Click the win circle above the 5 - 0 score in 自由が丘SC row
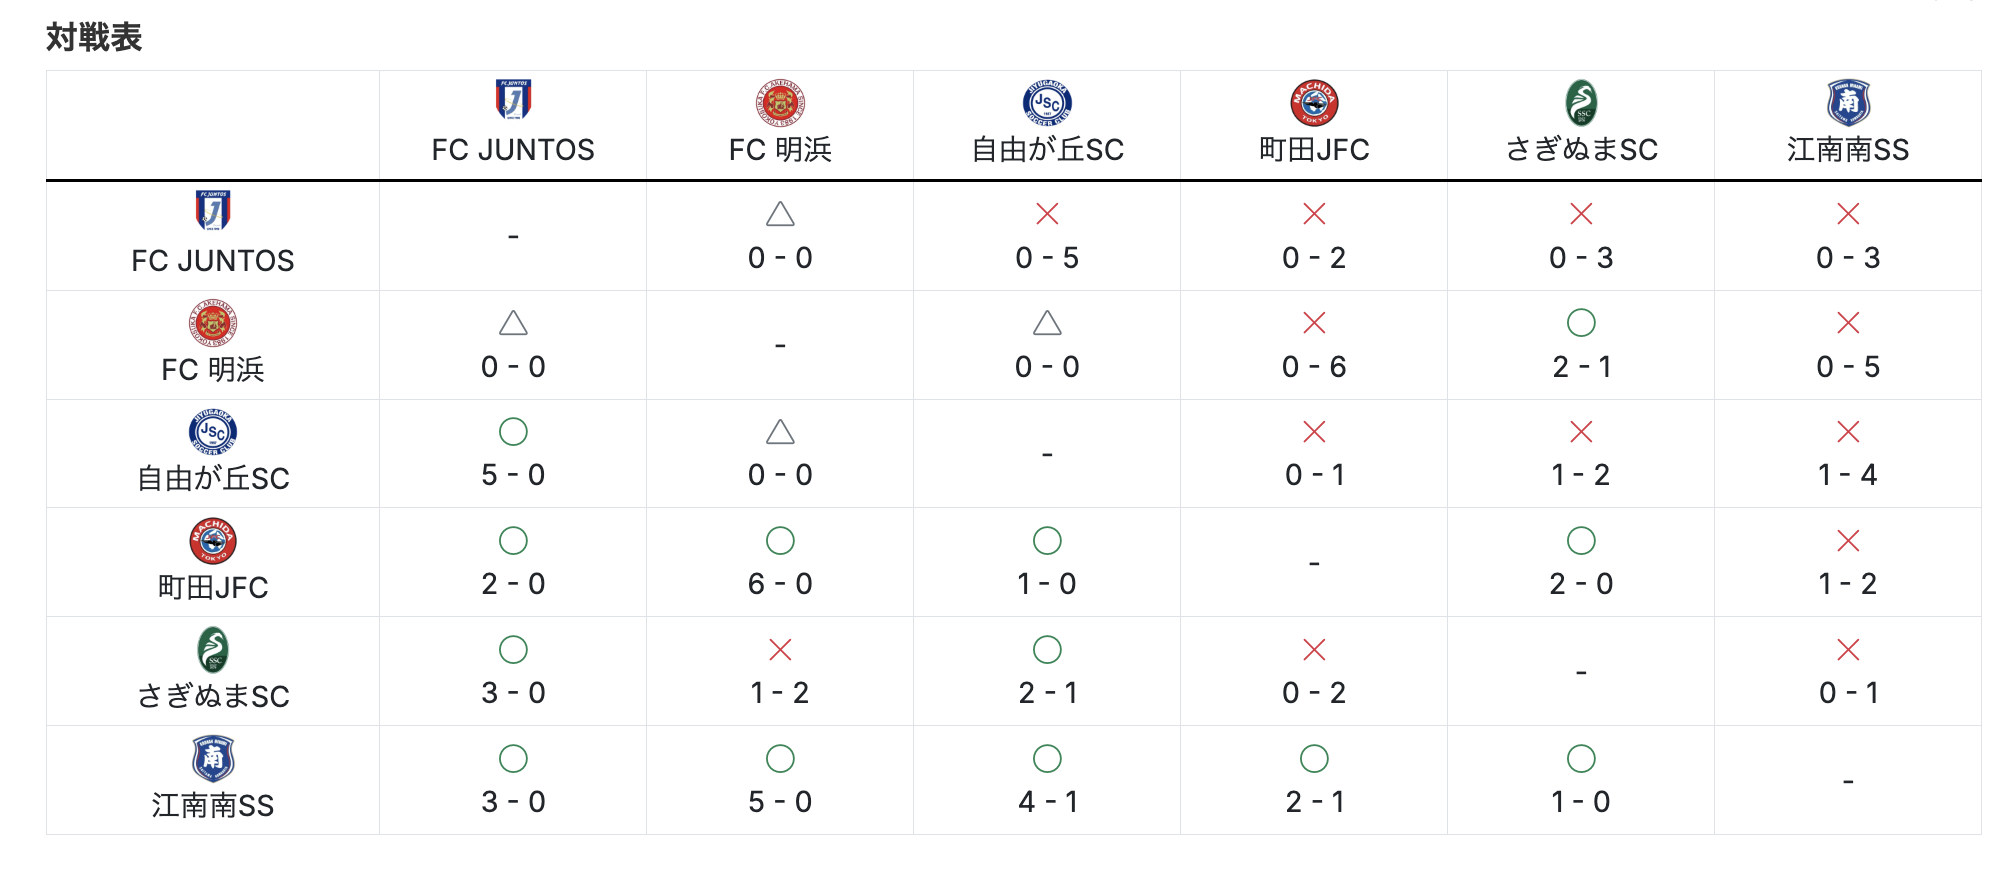 pos(513,432)
